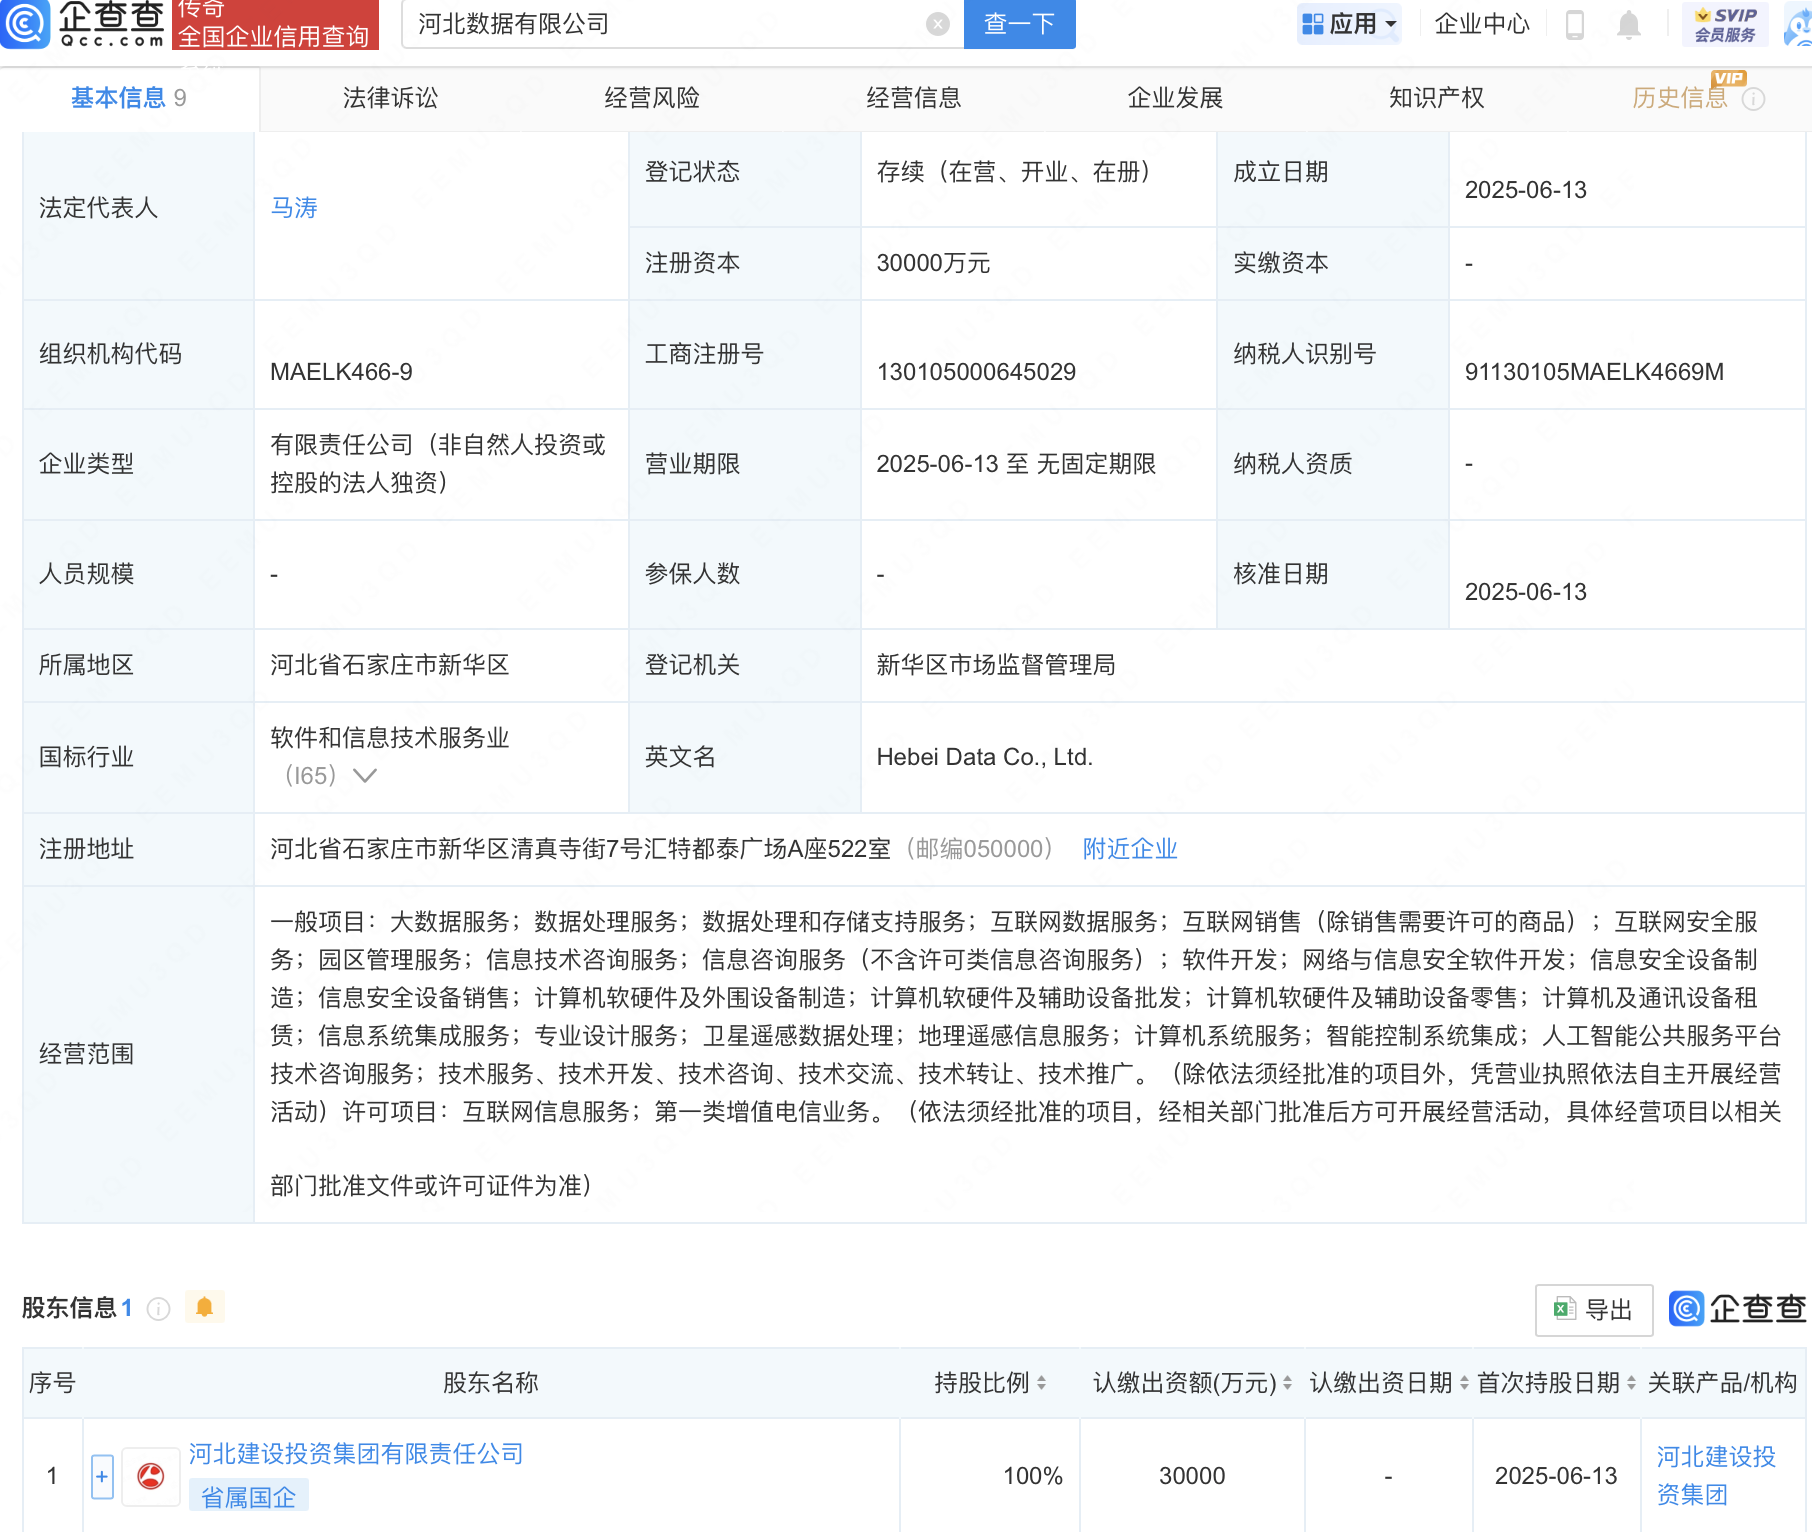
Task: Open SVIP member services badge
Action: point(1725,24)
